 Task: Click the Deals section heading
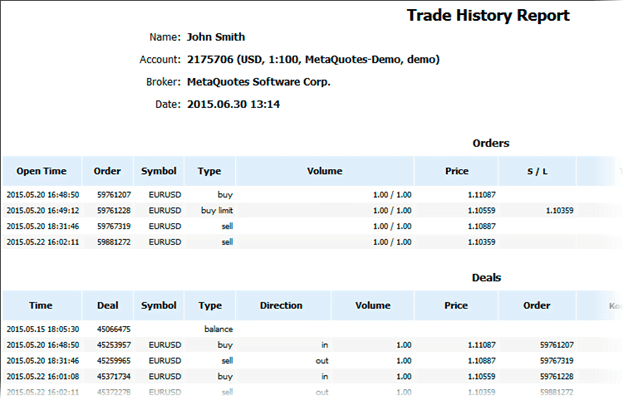pos(486,278)
